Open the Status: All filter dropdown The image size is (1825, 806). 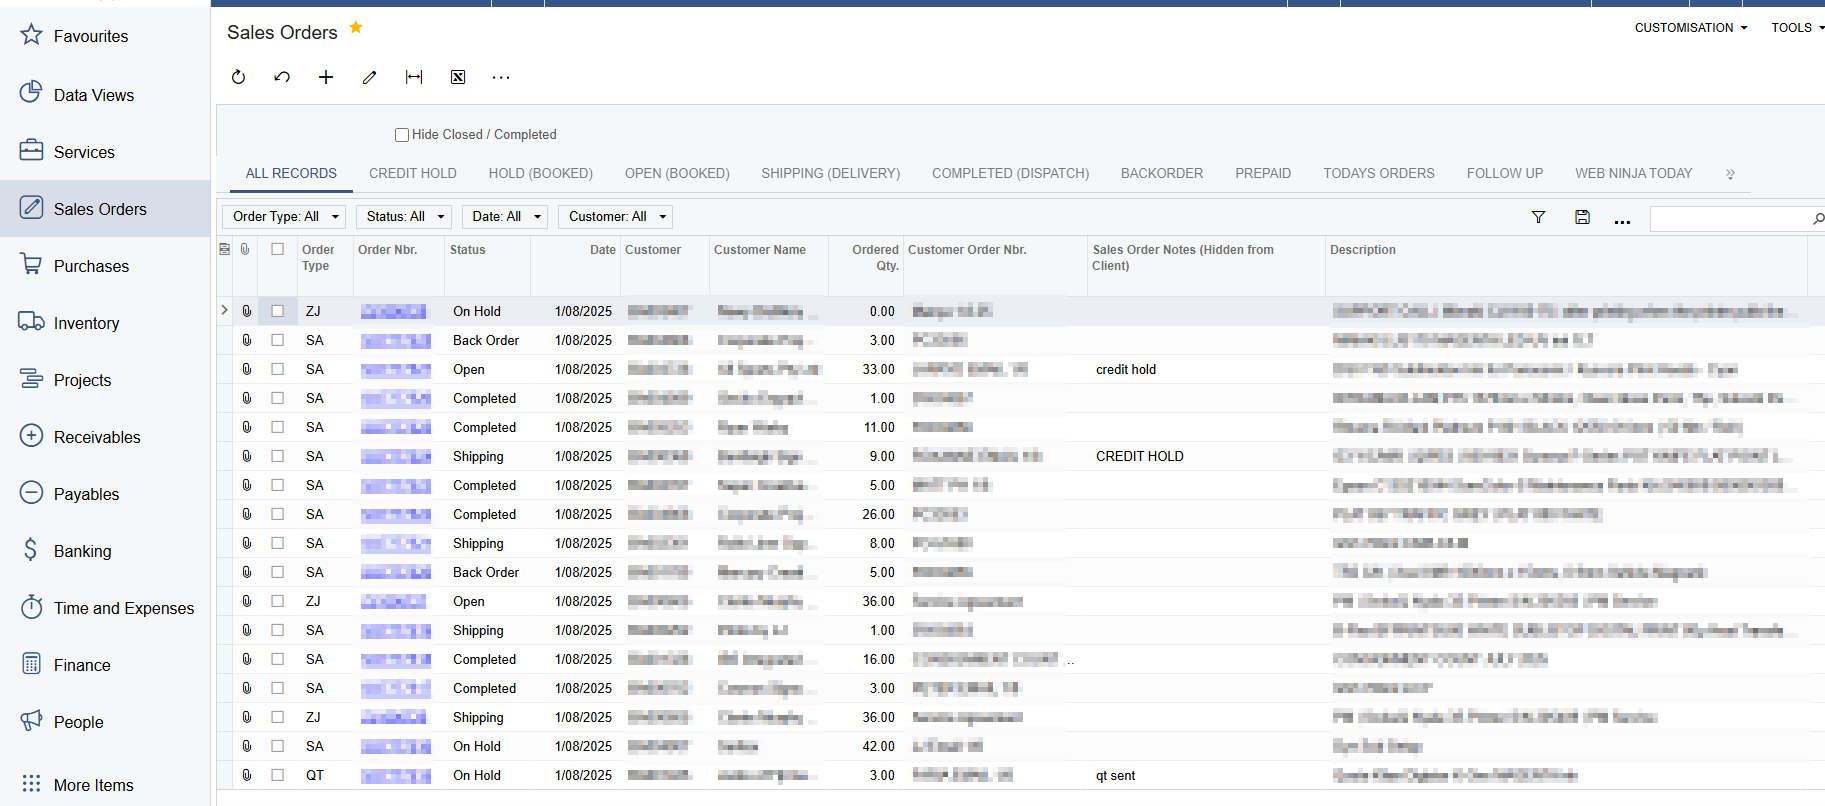(x=404, y=217)
